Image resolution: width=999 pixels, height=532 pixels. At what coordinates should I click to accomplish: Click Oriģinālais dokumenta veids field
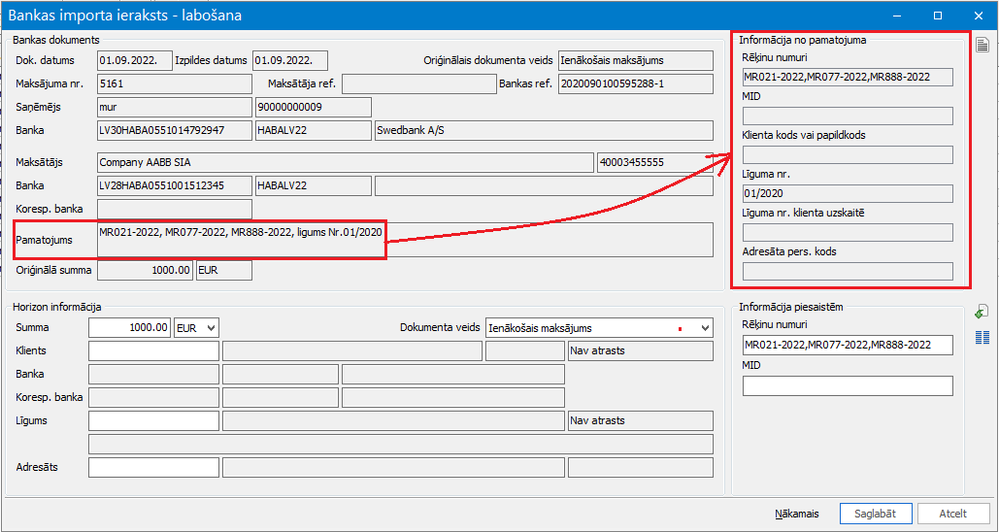pyautogui.click(x=635, y=61)
